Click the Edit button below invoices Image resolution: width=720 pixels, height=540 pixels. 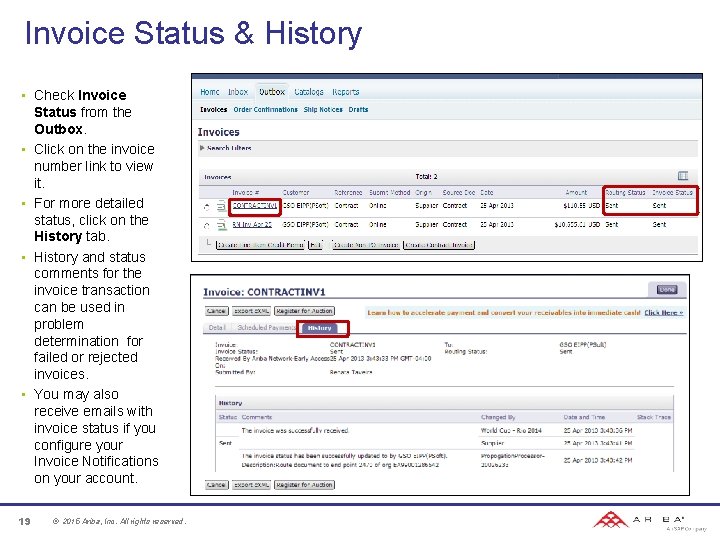pos(315,245)
